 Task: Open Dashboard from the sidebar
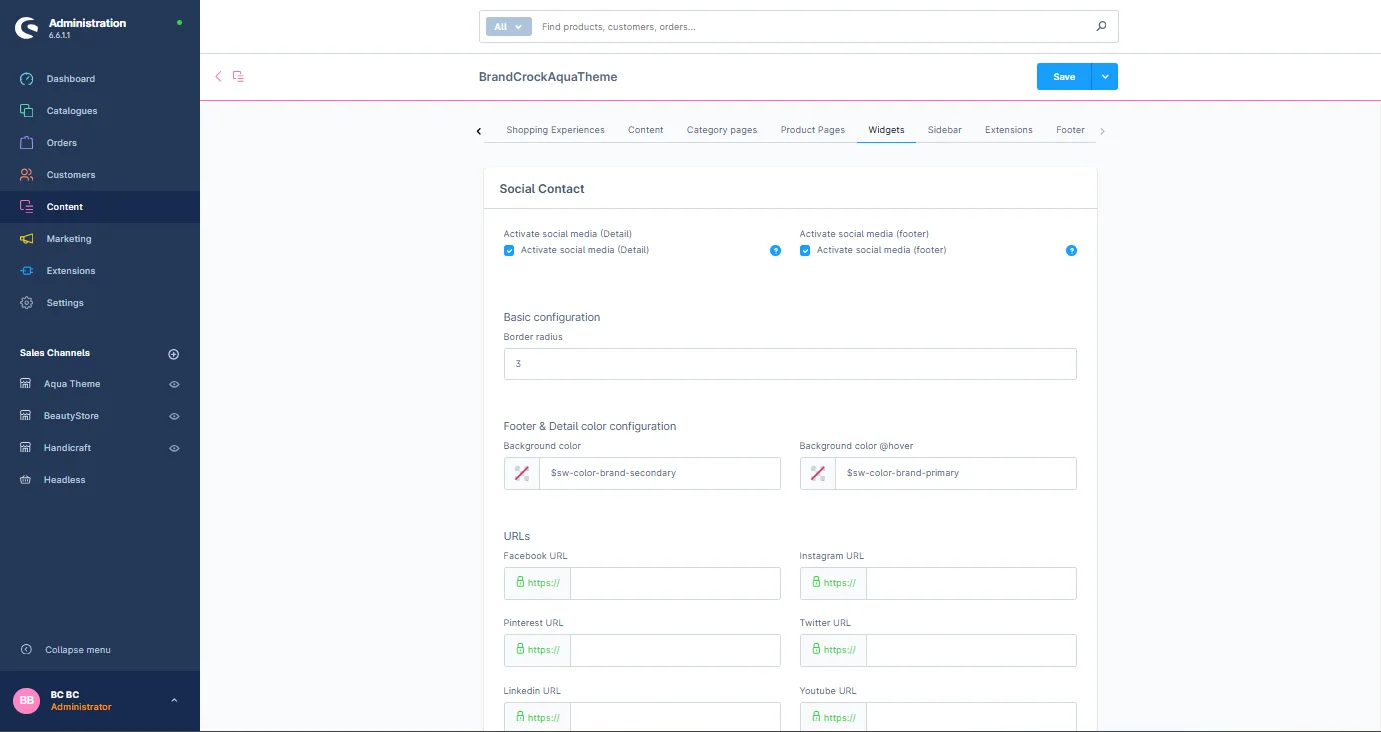click(x=70, y=79)
